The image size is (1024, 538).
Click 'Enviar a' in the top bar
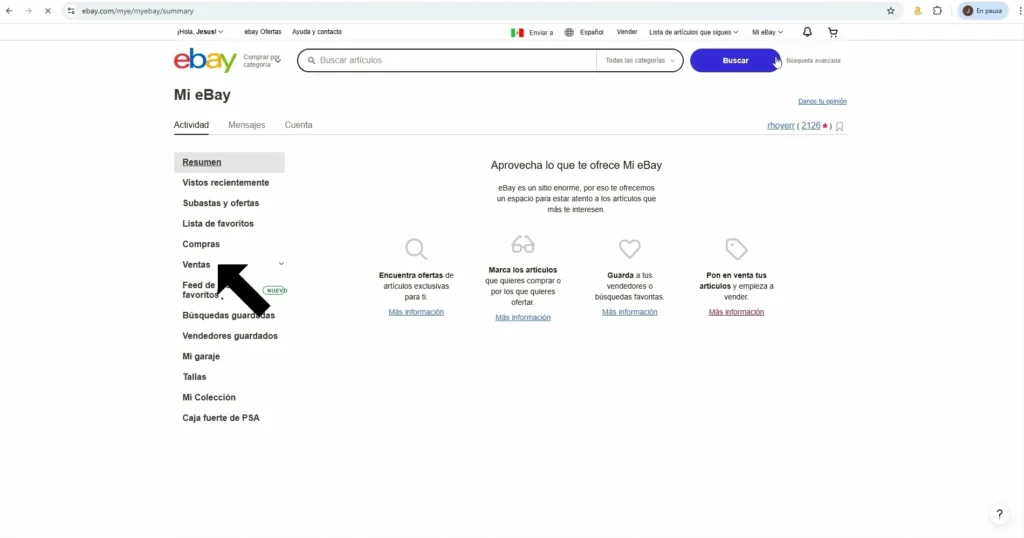coord(541,32)
